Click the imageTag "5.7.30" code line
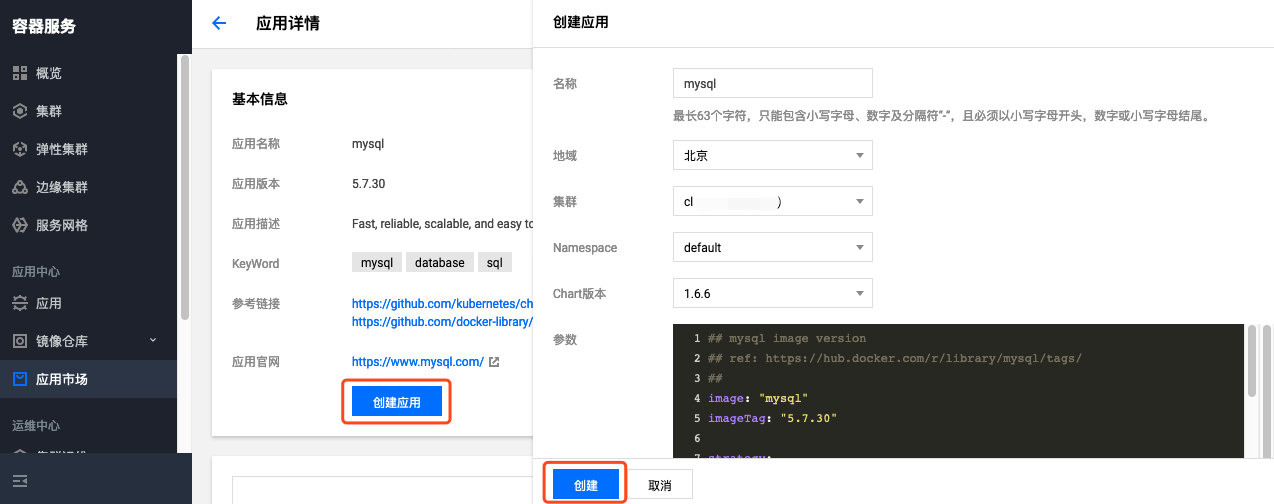This screenshot has width=1274, height=504. click(772, 418)
